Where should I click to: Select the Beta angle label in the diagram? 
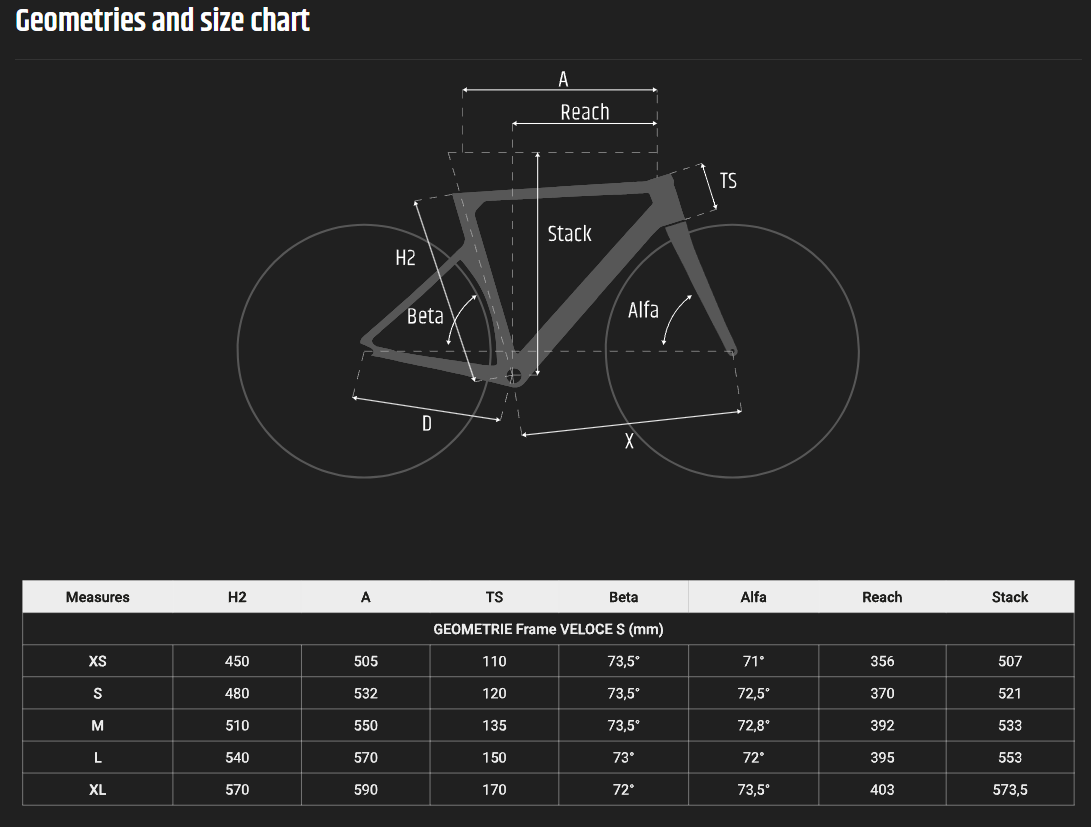(425, 316)
